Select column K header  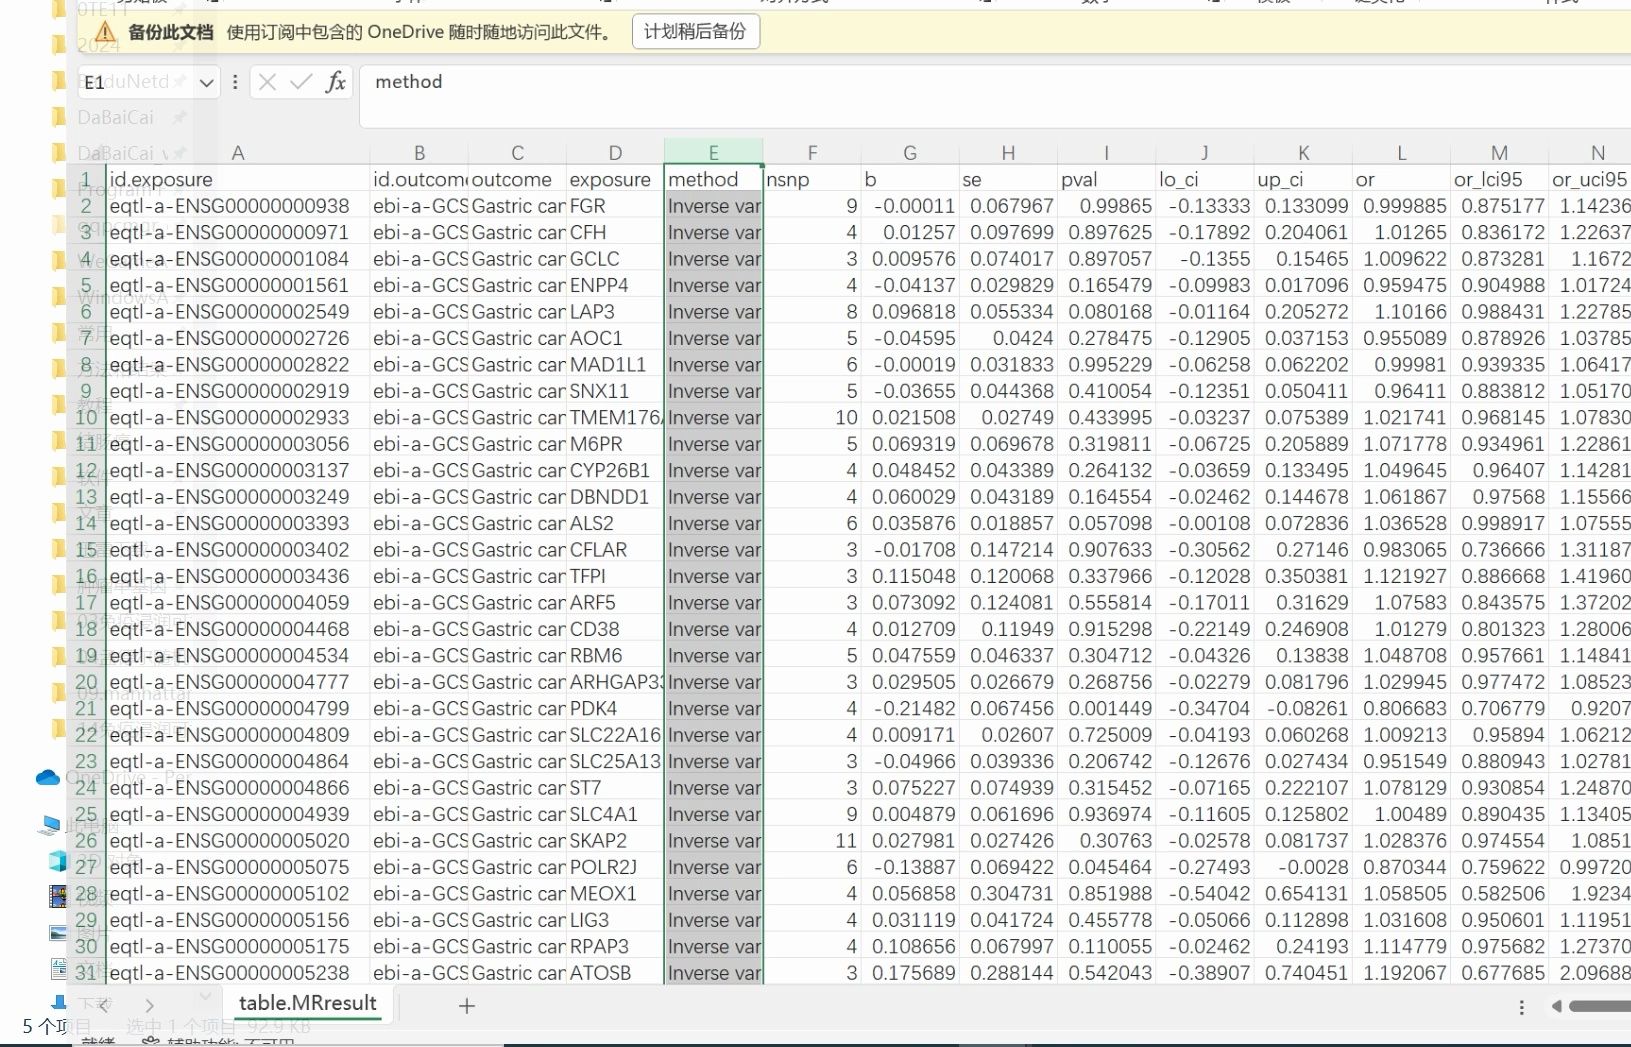pos(1303,153)
